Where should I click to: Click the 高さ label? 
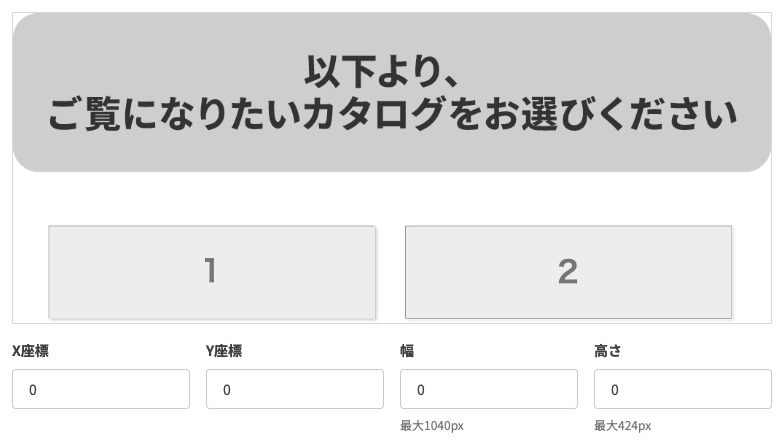point(608,351)
